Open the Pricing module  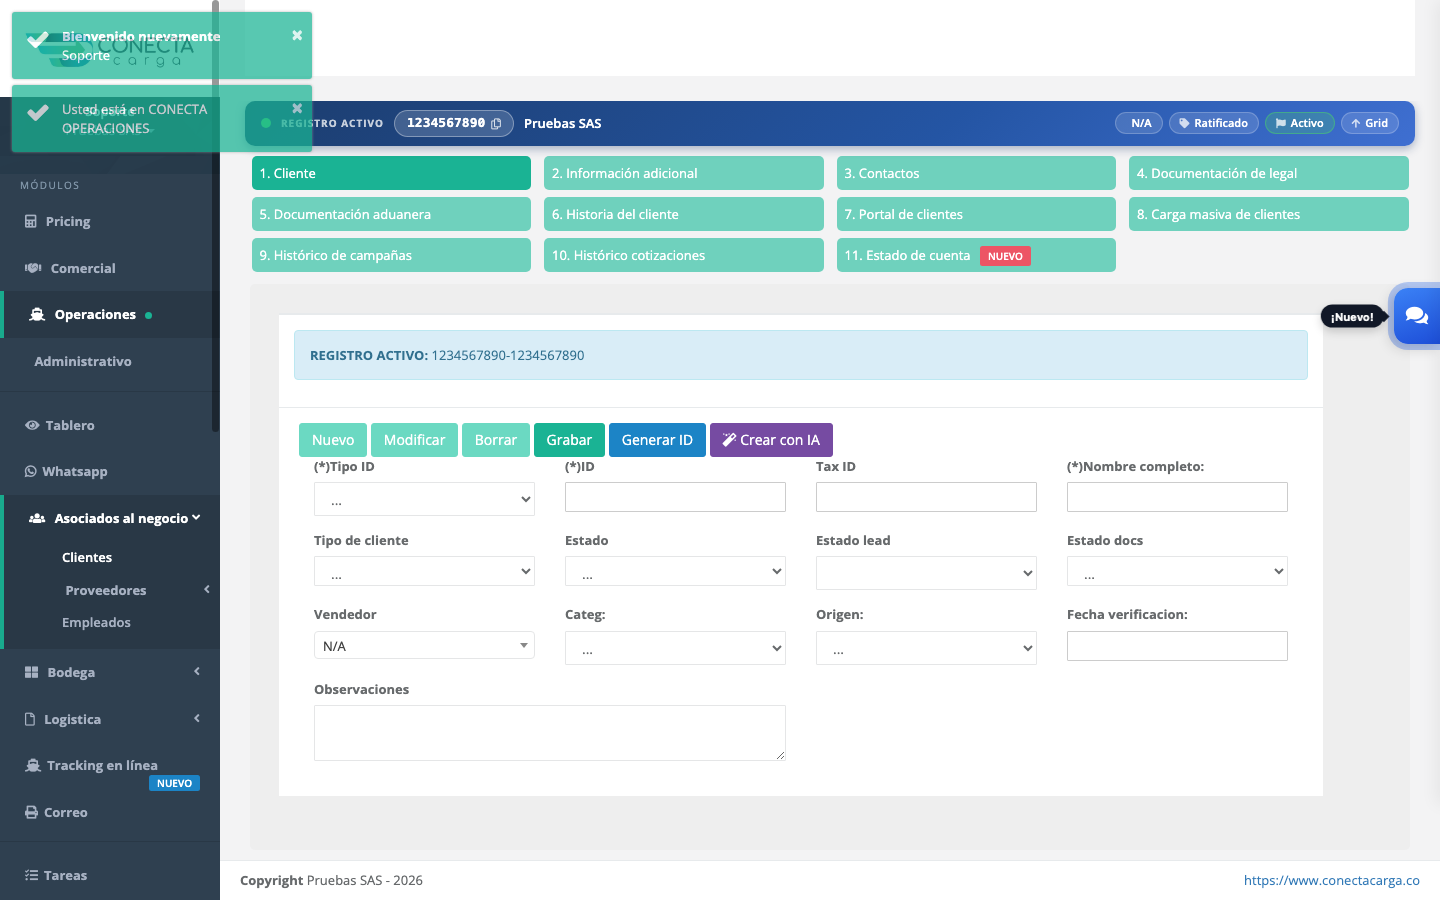110,221
